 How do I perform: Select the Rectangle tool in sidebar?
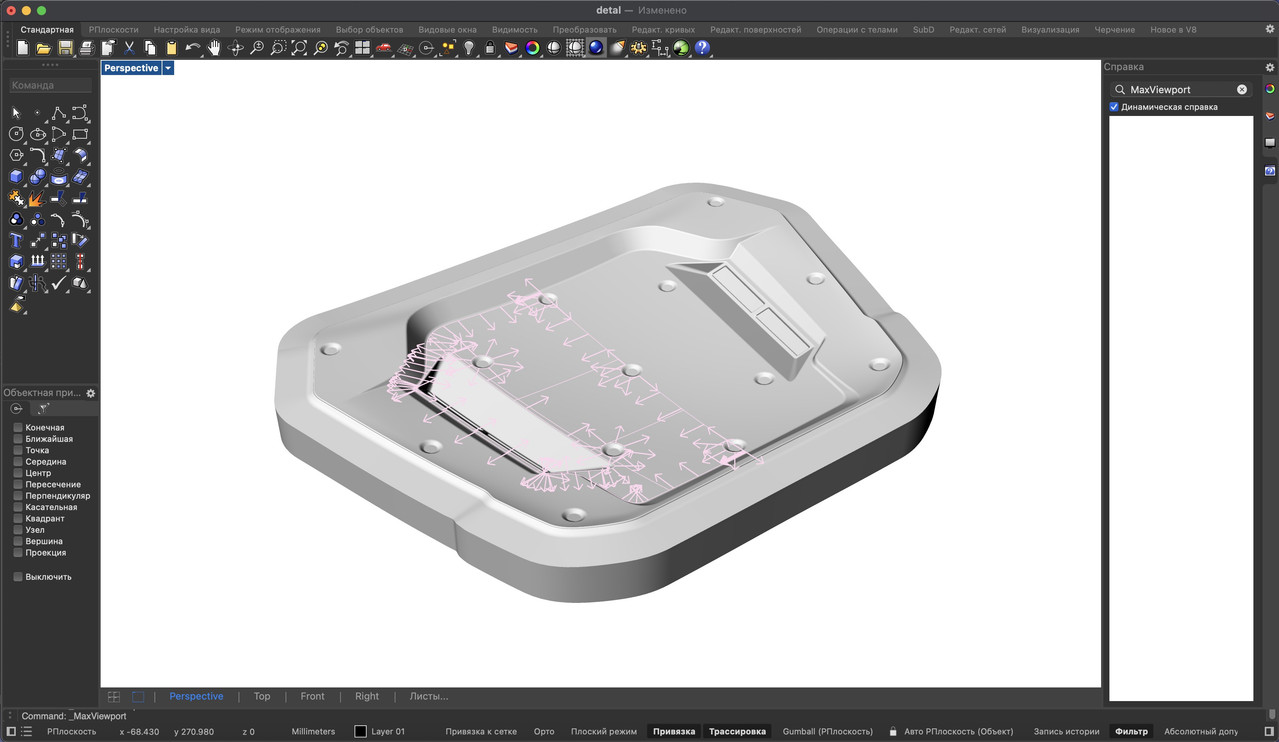coord(80,134)
